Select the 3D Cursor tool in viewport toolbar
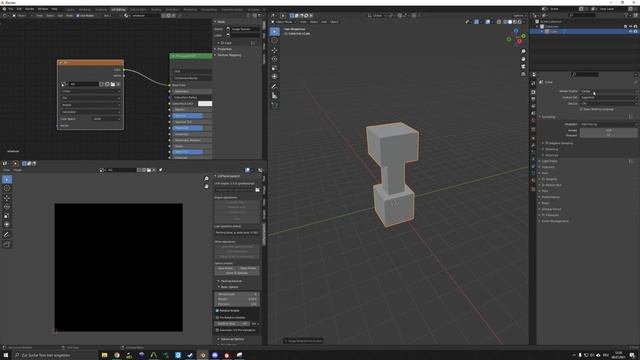Image resolution: width=640 pixels, height=360 pixels. coord(275,40)
